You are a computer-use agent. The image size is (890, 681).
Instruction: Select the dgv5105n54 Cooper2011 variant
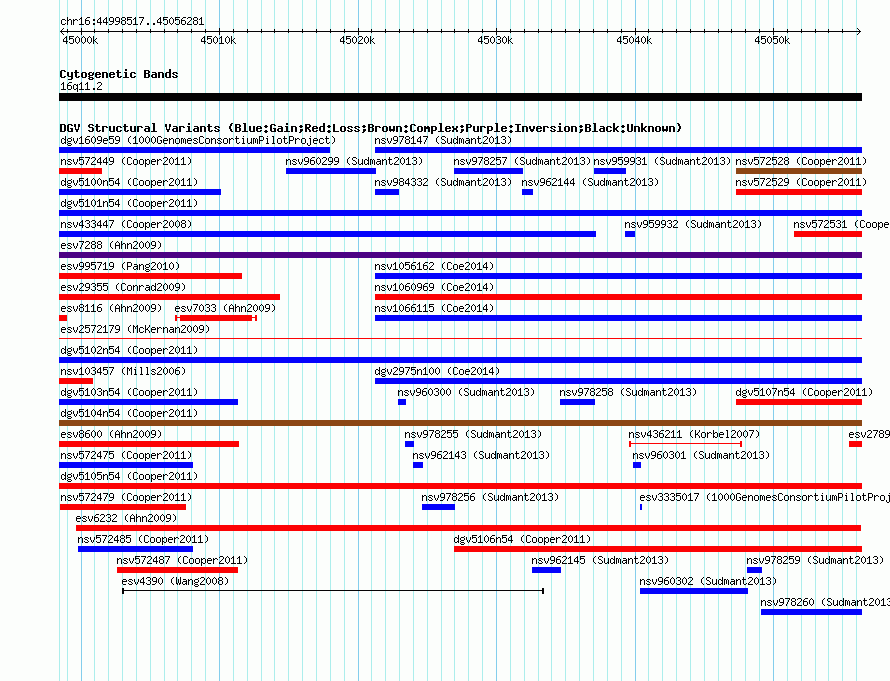[129, 476]
